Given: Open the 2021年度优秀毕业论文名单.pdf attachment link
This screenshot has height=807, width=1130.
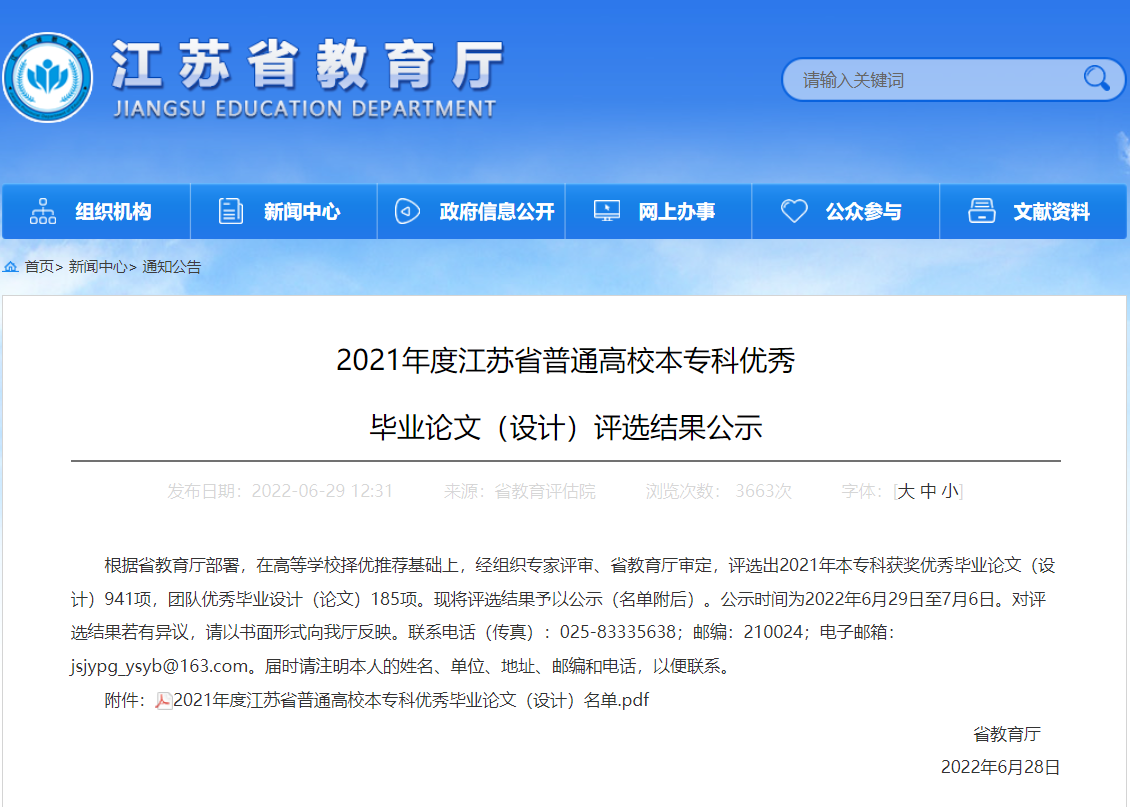Looking at the screenshot, I should point(411,700).
